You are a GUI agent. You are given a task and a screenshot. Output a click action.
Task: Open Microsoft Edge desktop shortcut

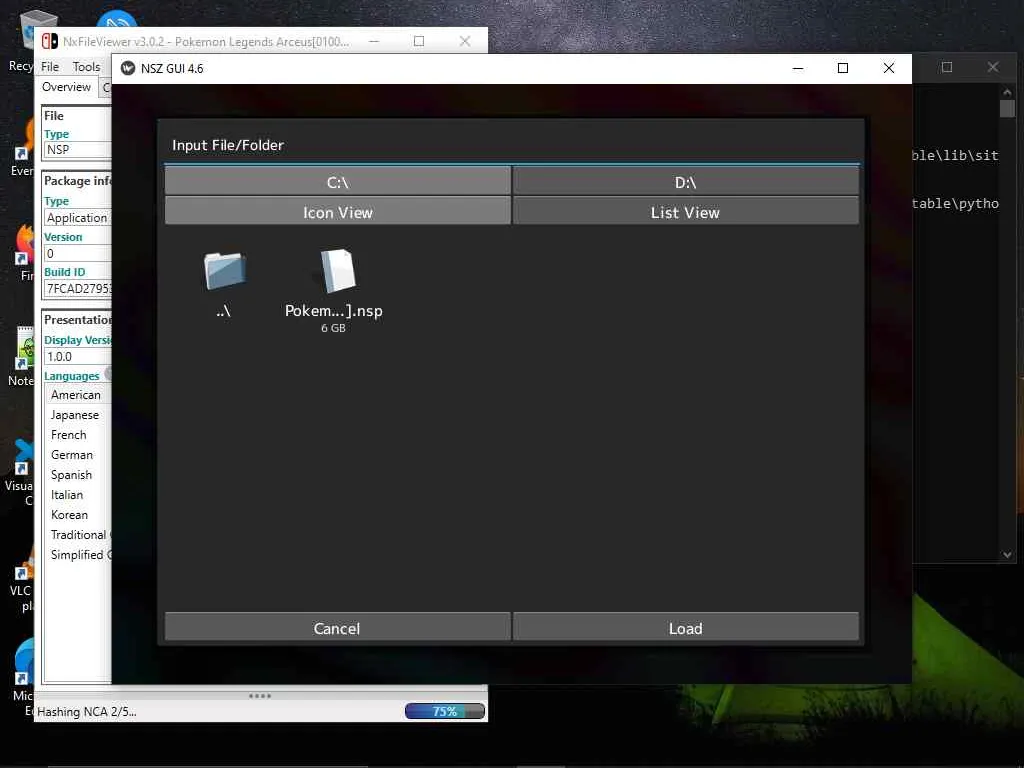coord(23,677)
